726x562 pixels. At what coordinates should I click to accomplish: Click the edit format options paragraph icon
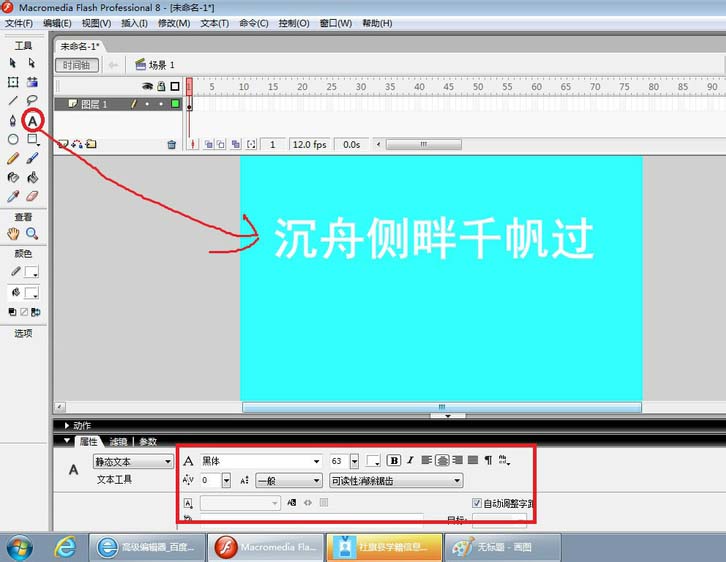coord(488,460)
